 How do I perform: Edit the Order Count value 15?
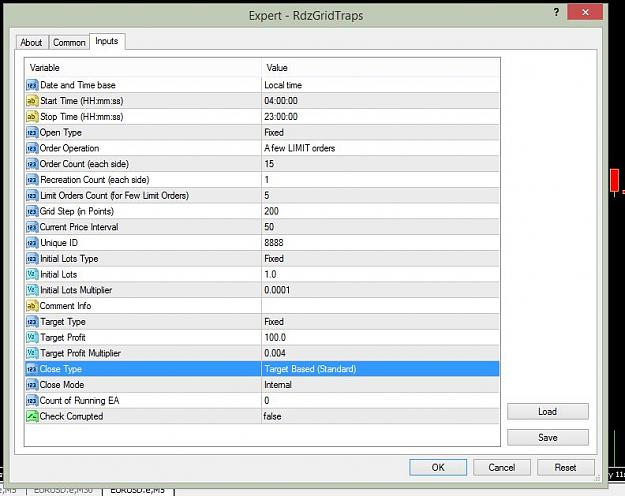pos(380,164)
